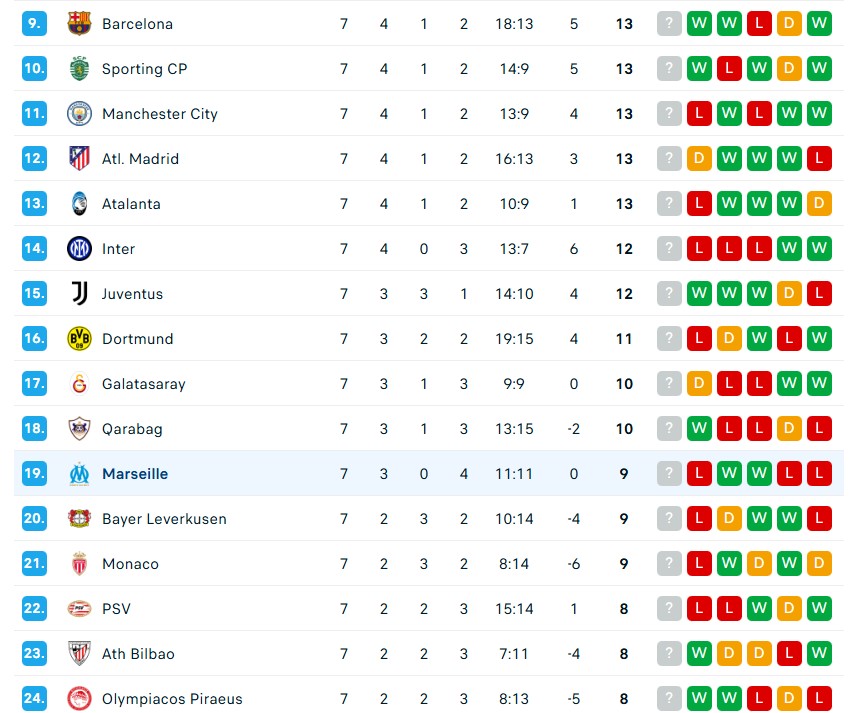Viewport: 858px width, 713px height.
Task: Click the Atl. Madrid team crest
Action: 79,159
